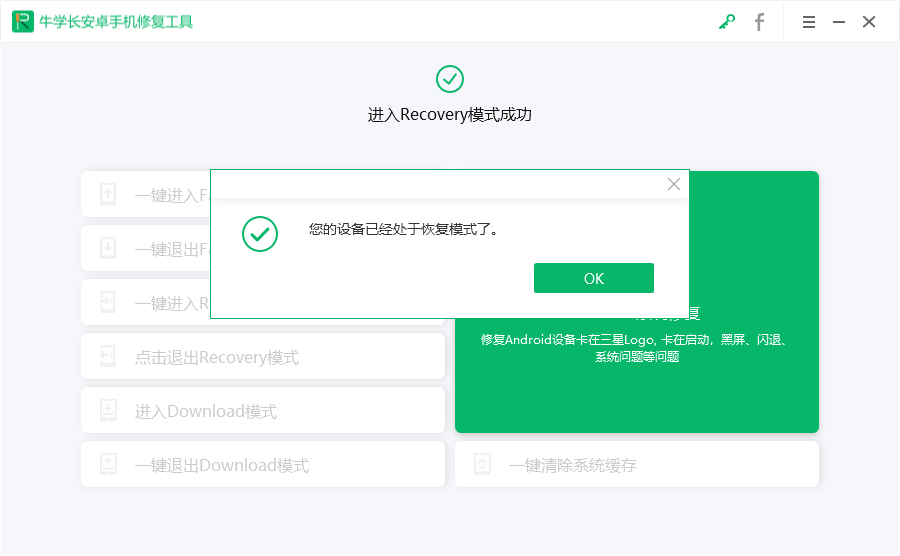The height and width of the screenshot is (556, 900).
Task: Click 一键清除系统缓存 option
Action: pyautogui.click(x=637, y=464)
